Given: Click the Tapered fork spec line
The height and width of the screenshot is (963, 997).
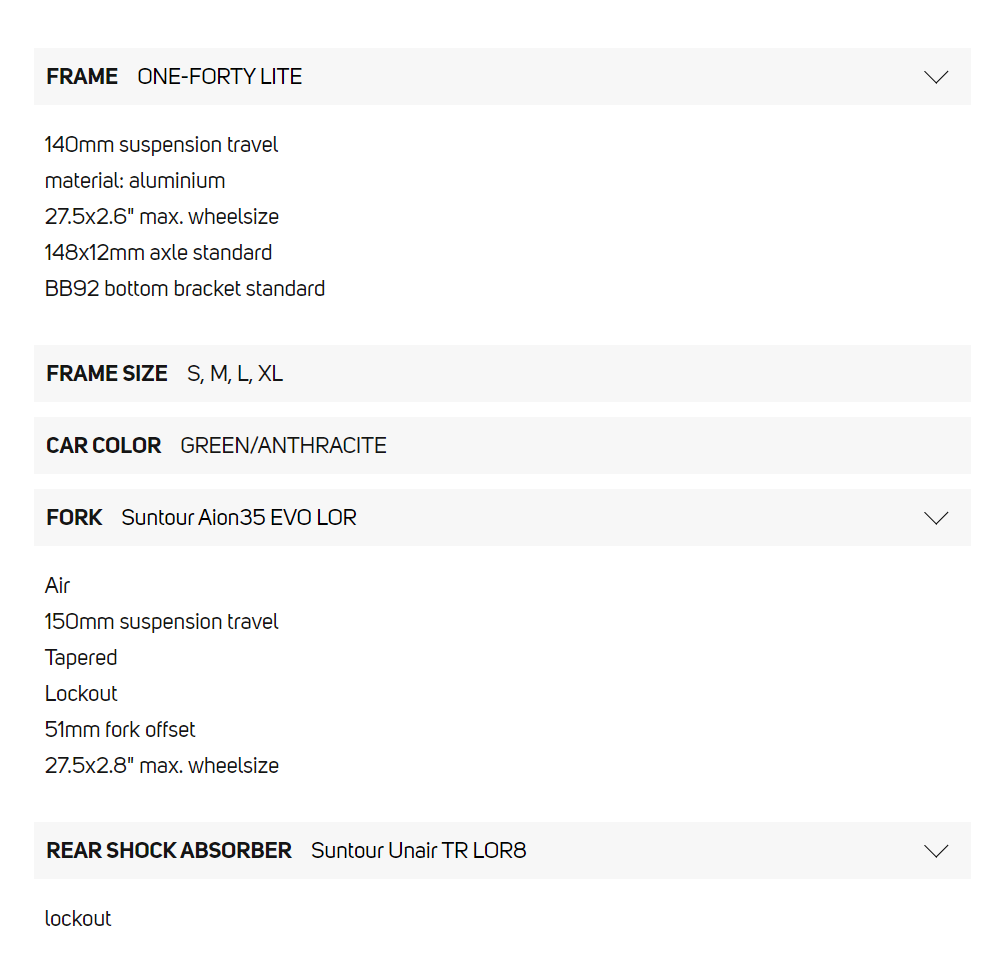Looking at the screenshot, I should (x=81, y=658).
